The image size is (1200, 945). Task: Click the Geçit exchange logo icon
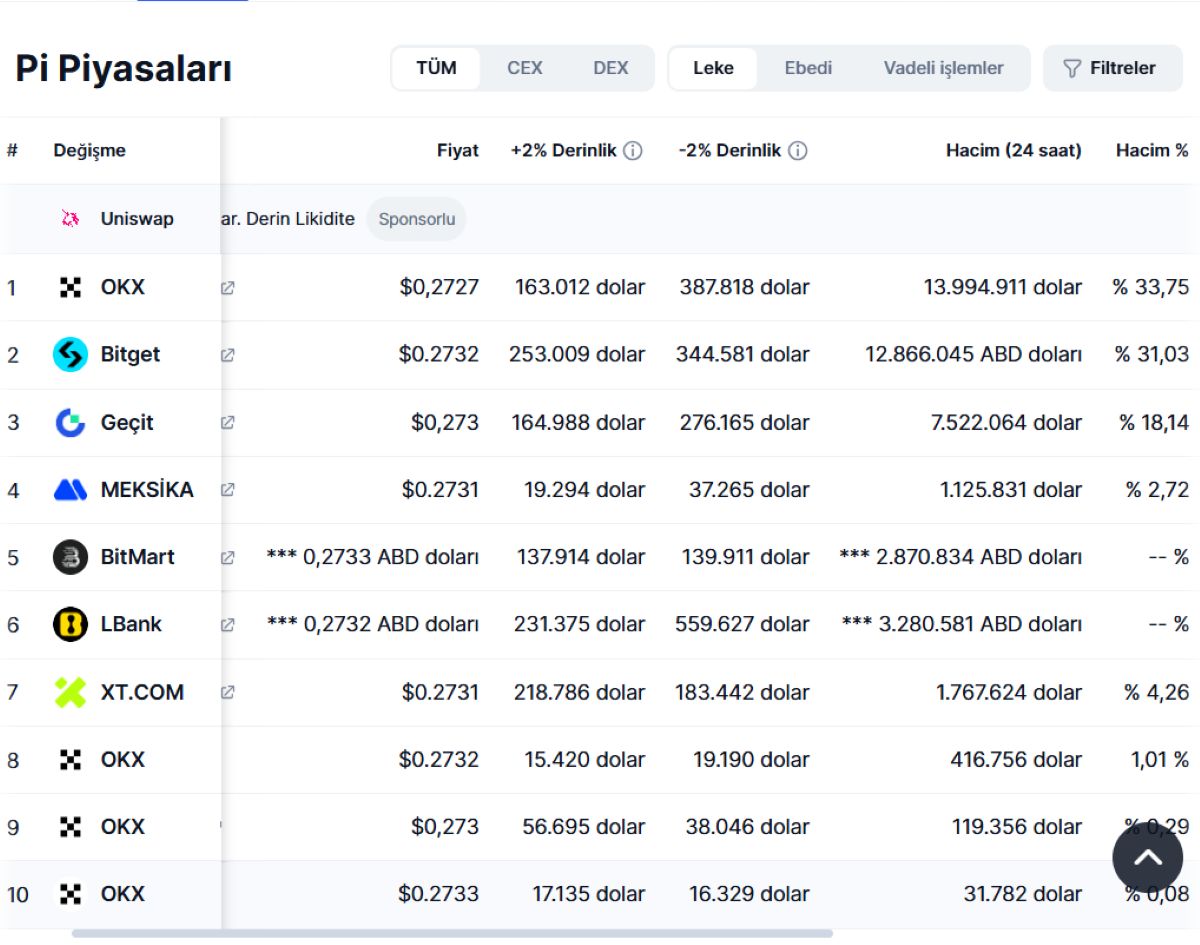coord(70,423)
